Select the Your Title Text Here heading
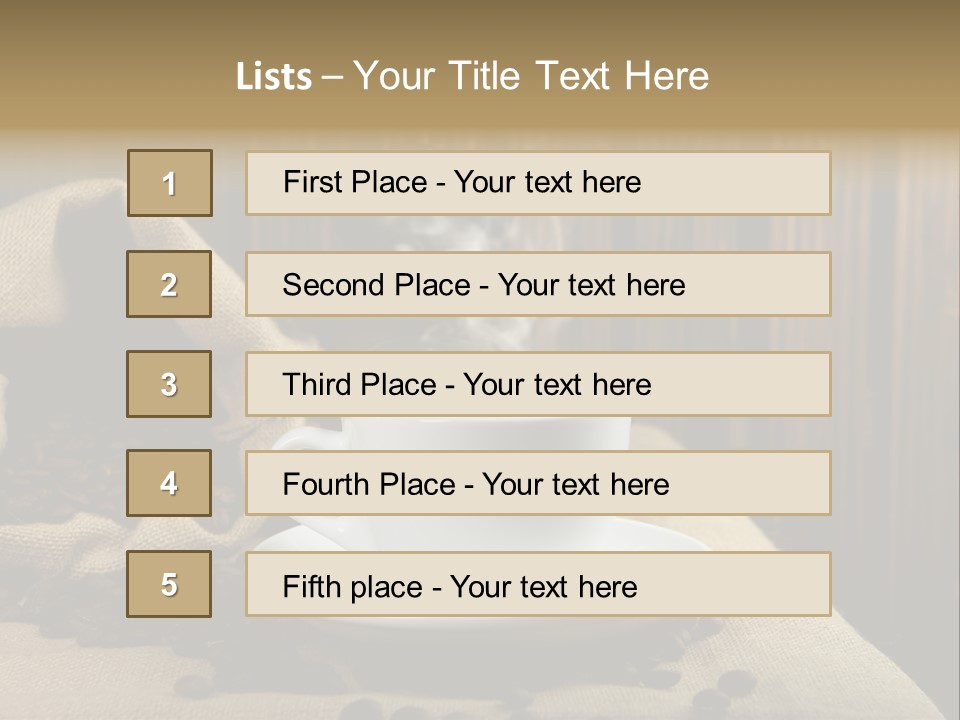960x720 pixels. (531, 76)
